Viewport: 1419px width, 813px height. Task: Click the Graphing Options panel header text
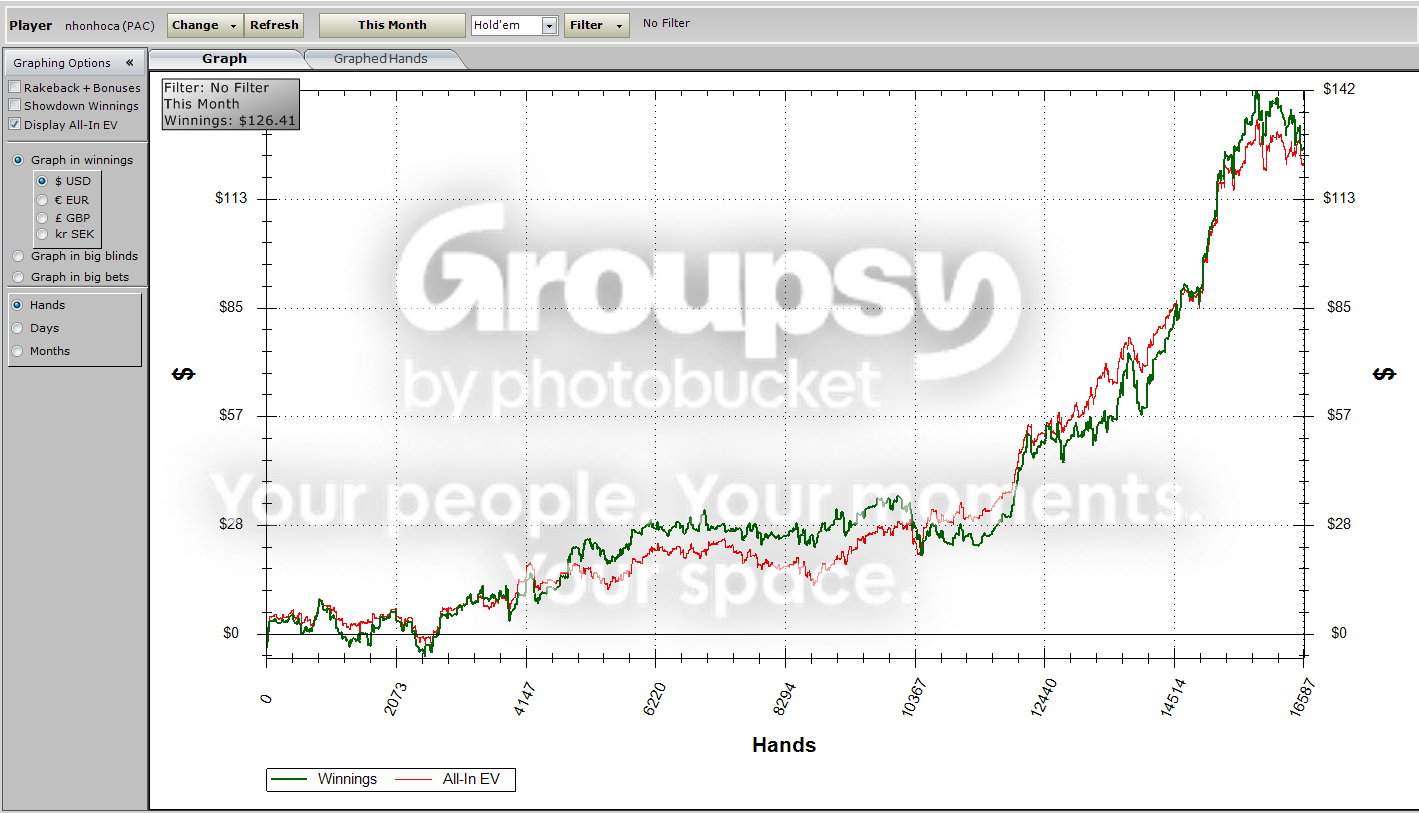[62, 63]
